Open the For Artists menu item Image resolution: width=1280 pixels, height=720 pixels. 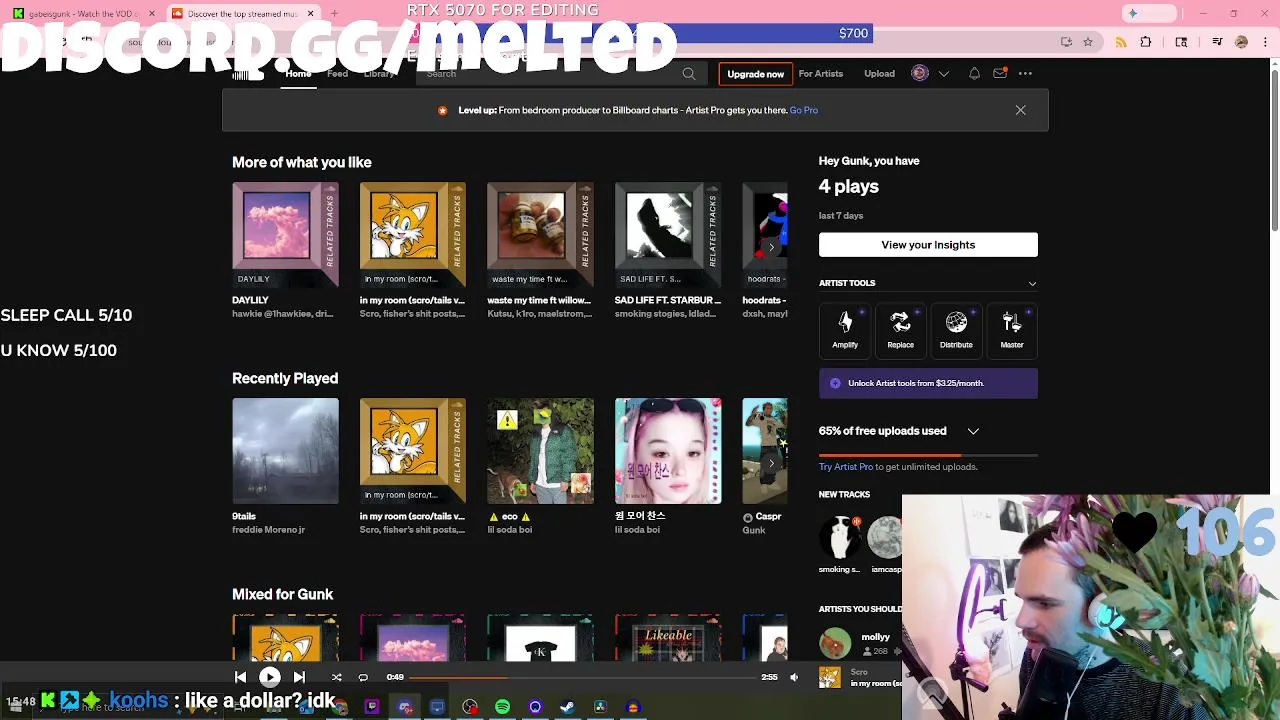[x=821, y=74]
